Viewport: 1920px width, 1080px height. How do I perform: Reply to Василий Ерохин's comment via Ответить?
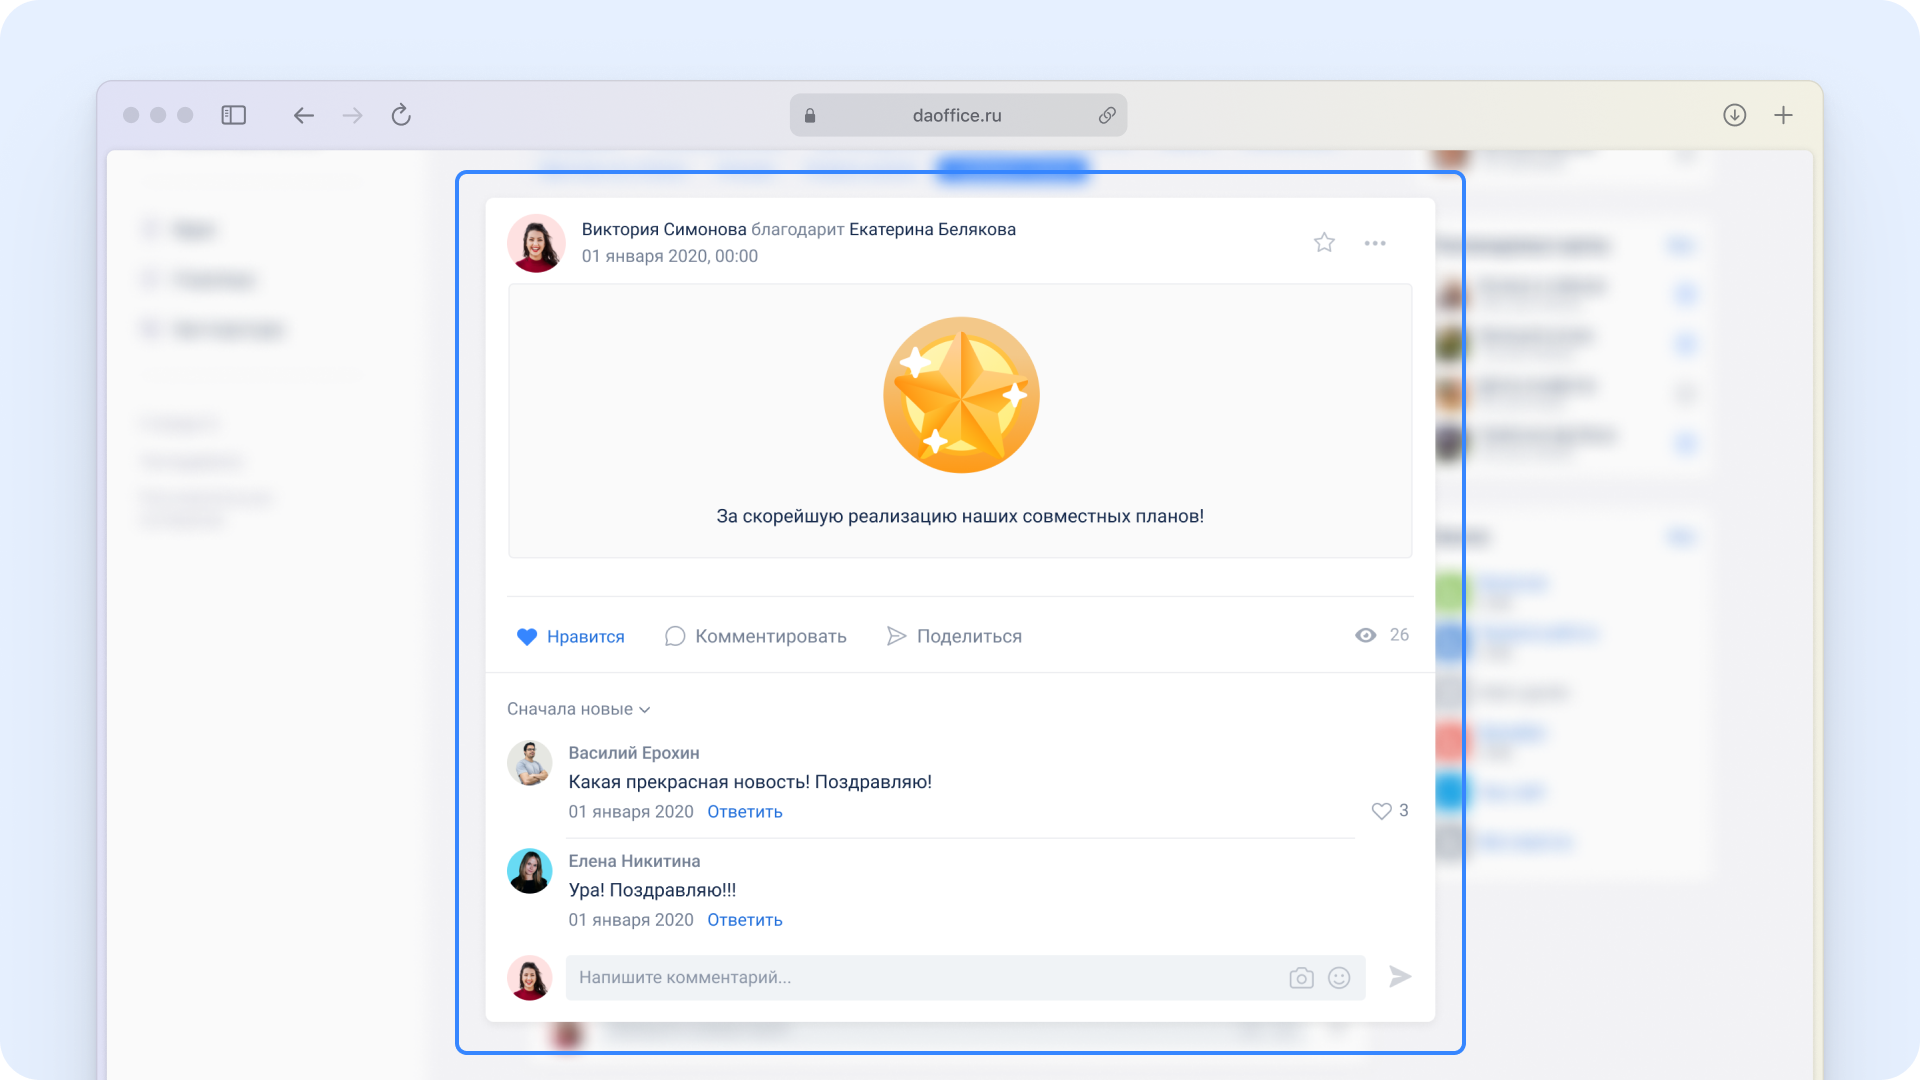(744, 812)
